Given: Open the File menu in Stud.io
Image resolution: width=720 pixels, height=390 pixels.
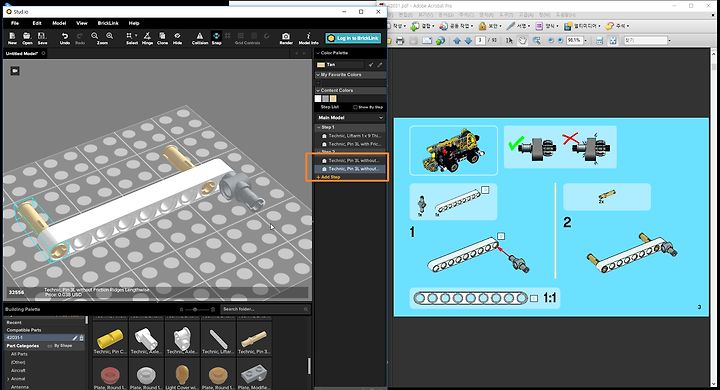Looking at the screenshot, I should pyautogui.click(x=15, y=23).
